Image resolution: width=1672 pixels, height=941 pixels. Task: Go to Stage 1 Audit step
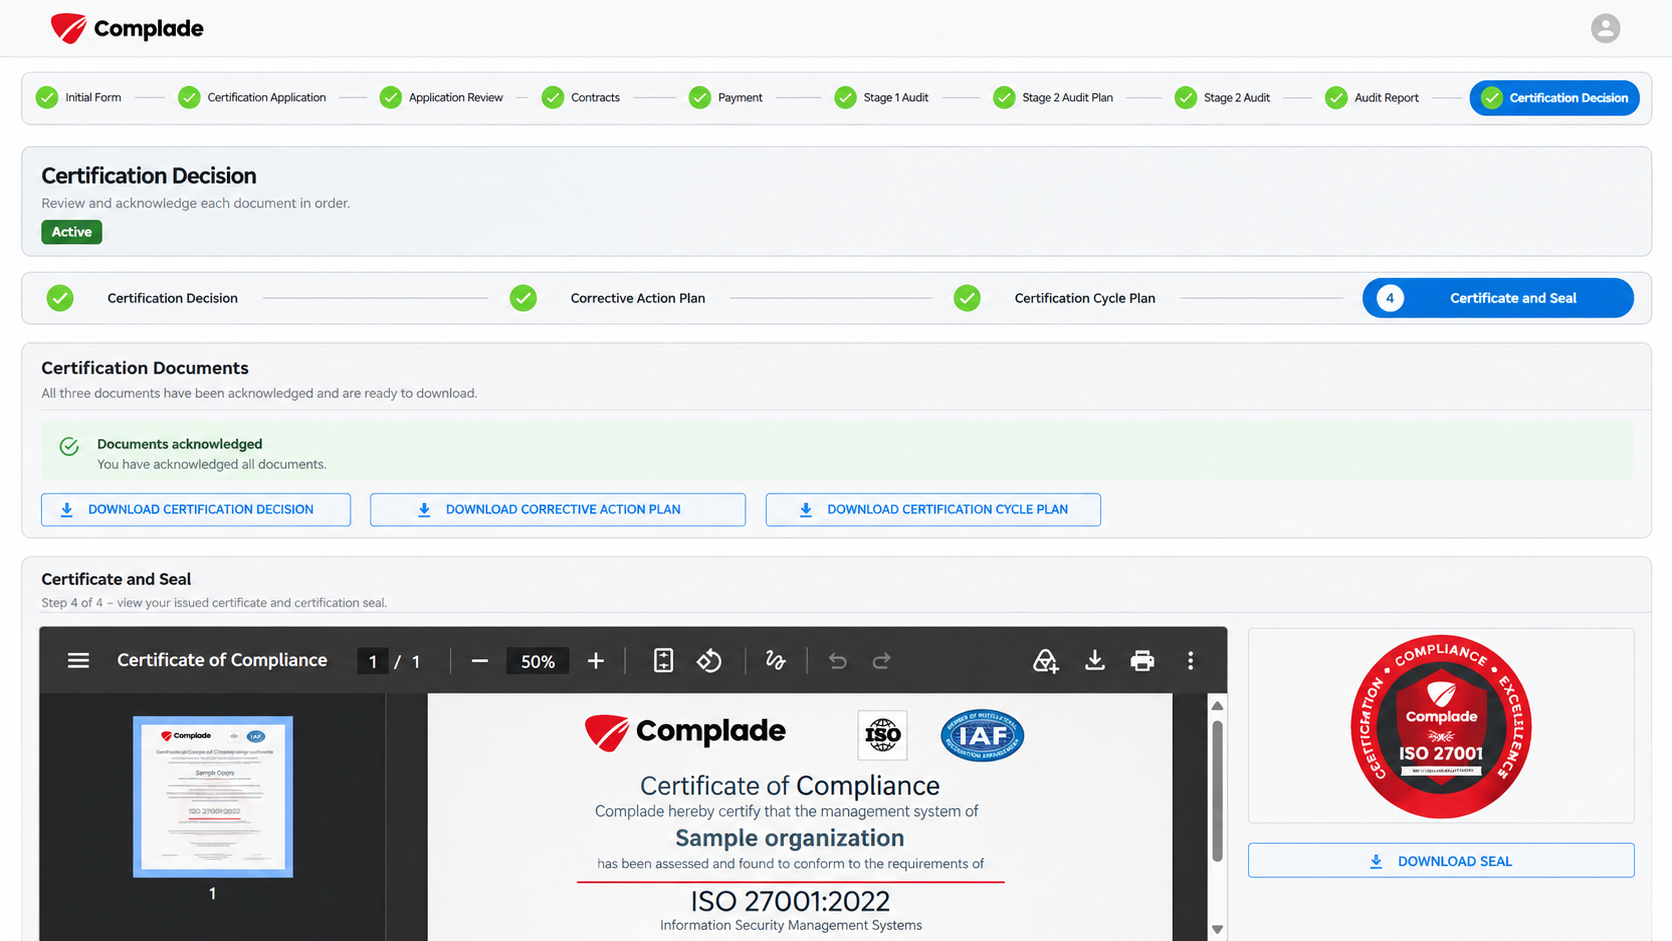(882, 97)
